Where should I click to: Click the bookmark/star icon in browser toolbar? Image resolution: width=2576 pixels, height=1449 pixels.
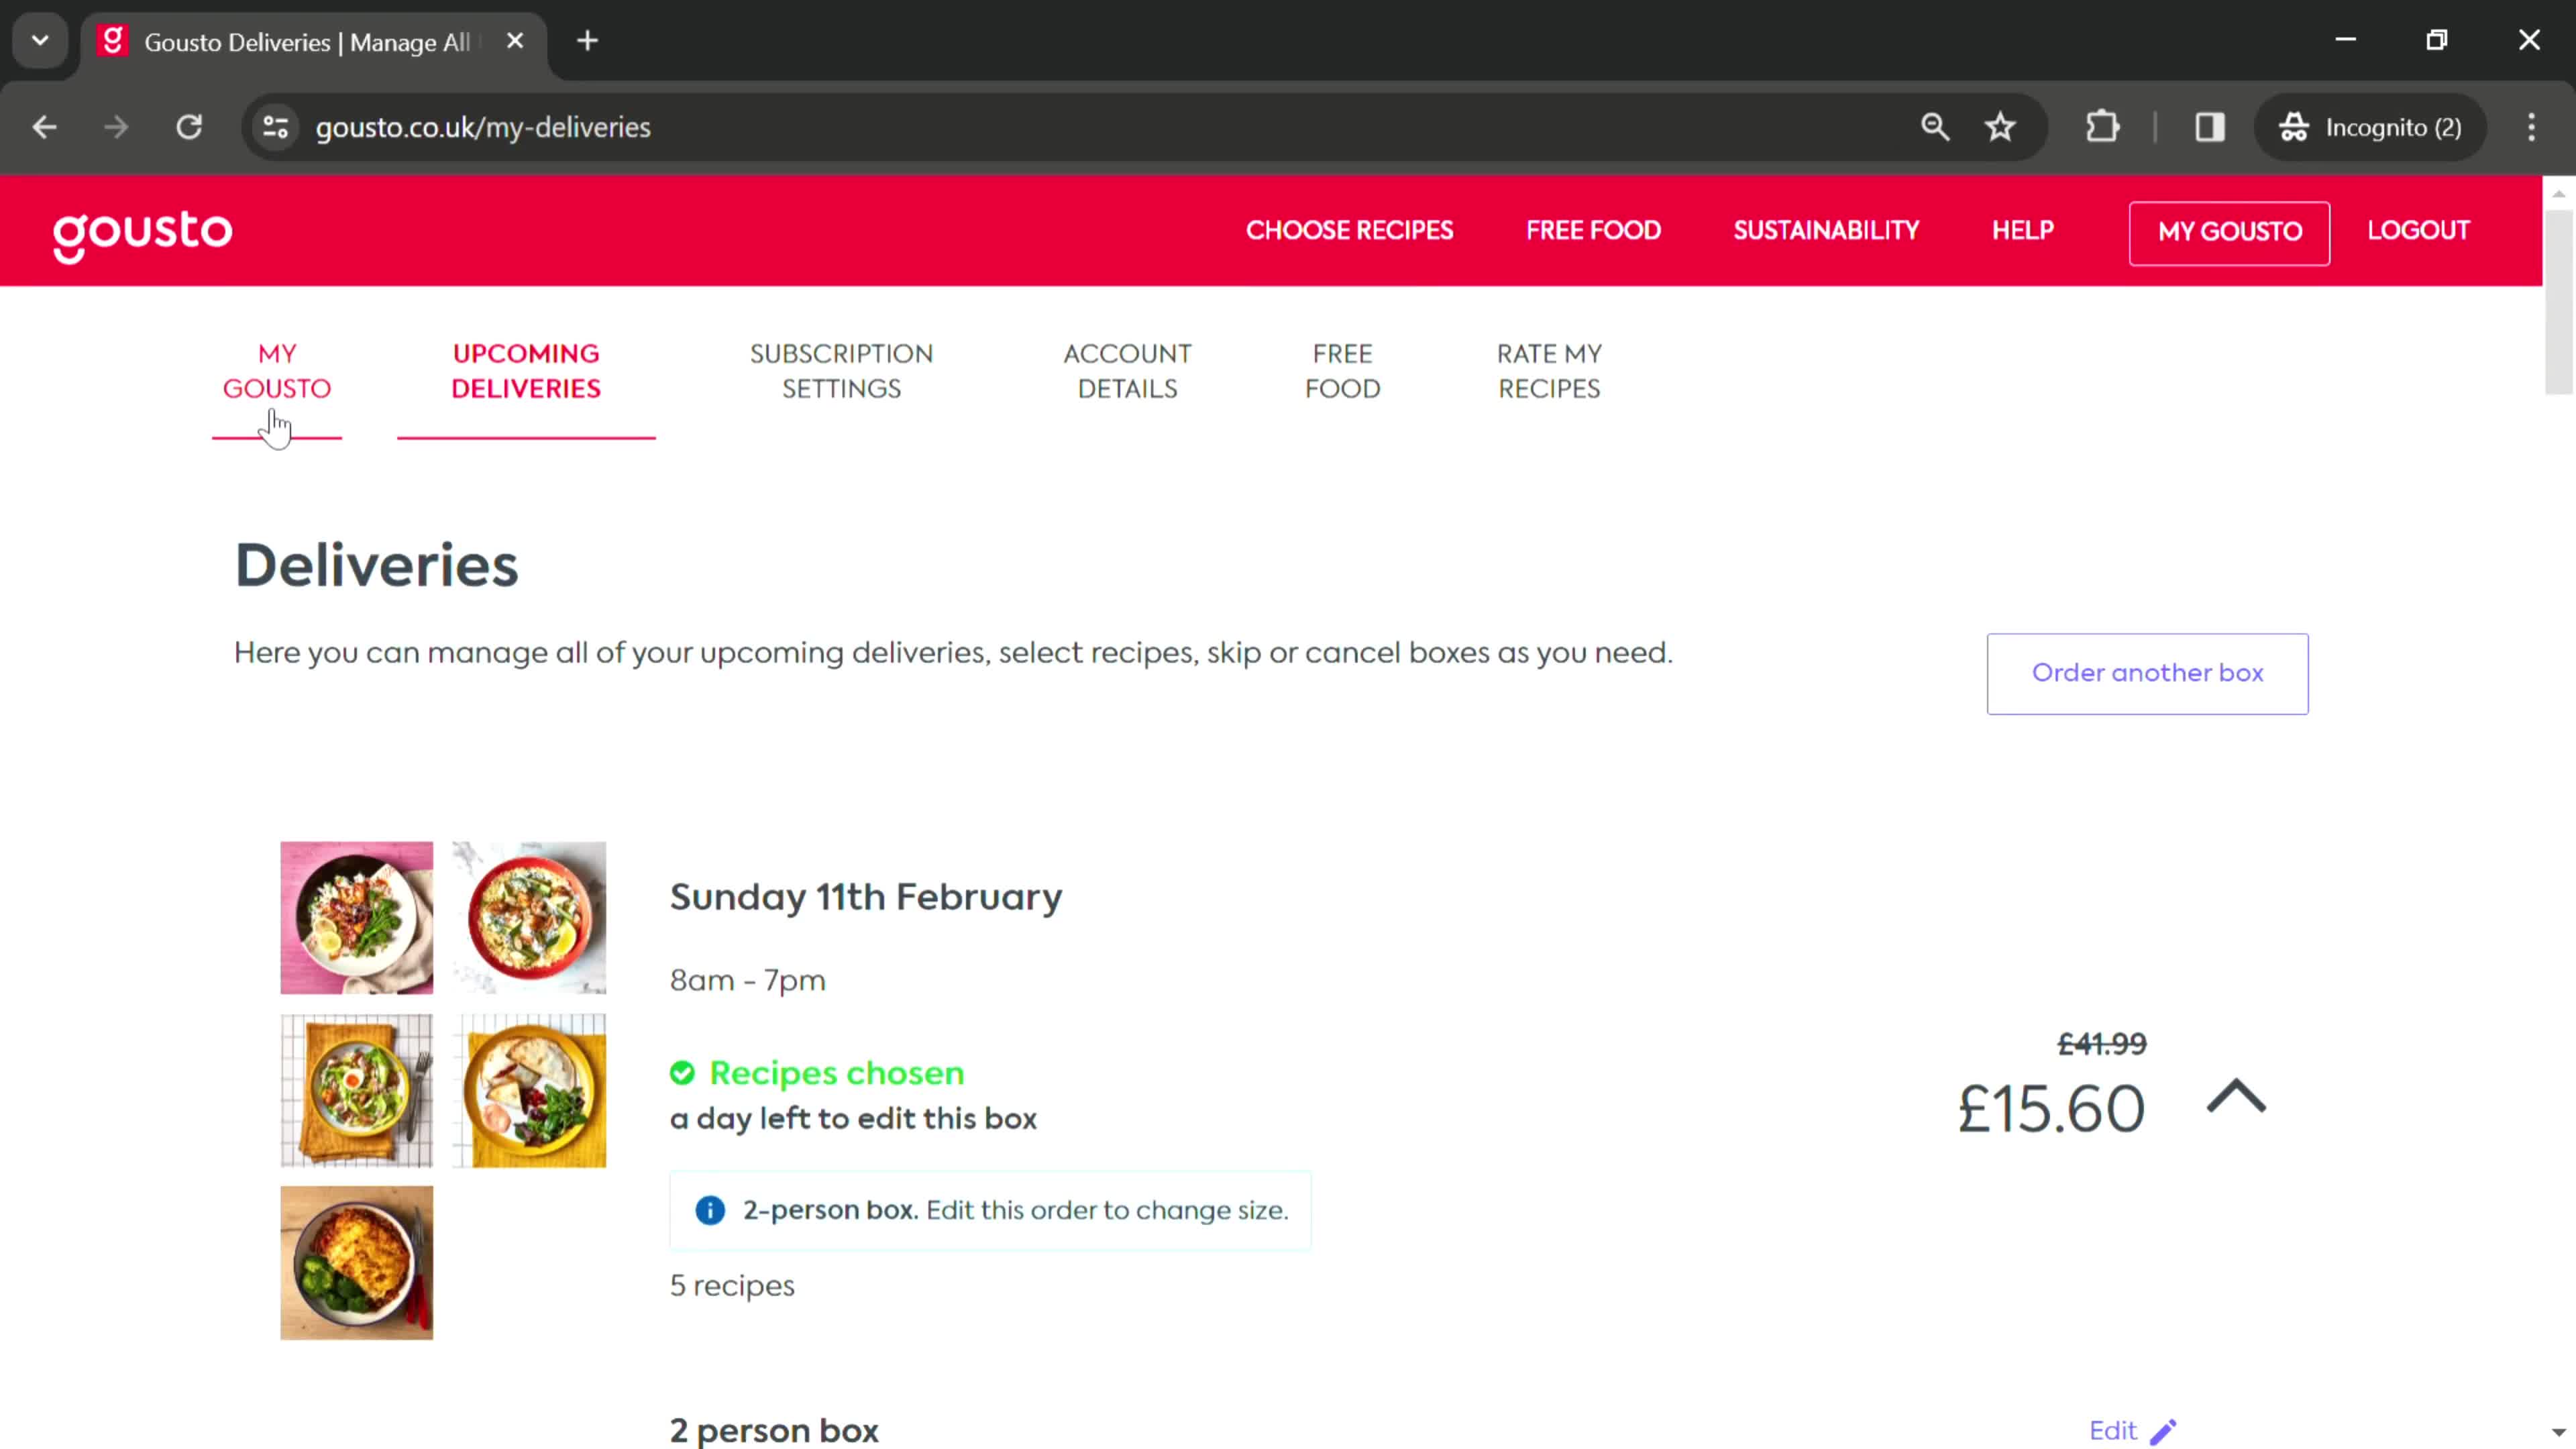(x=2001, y=125)
